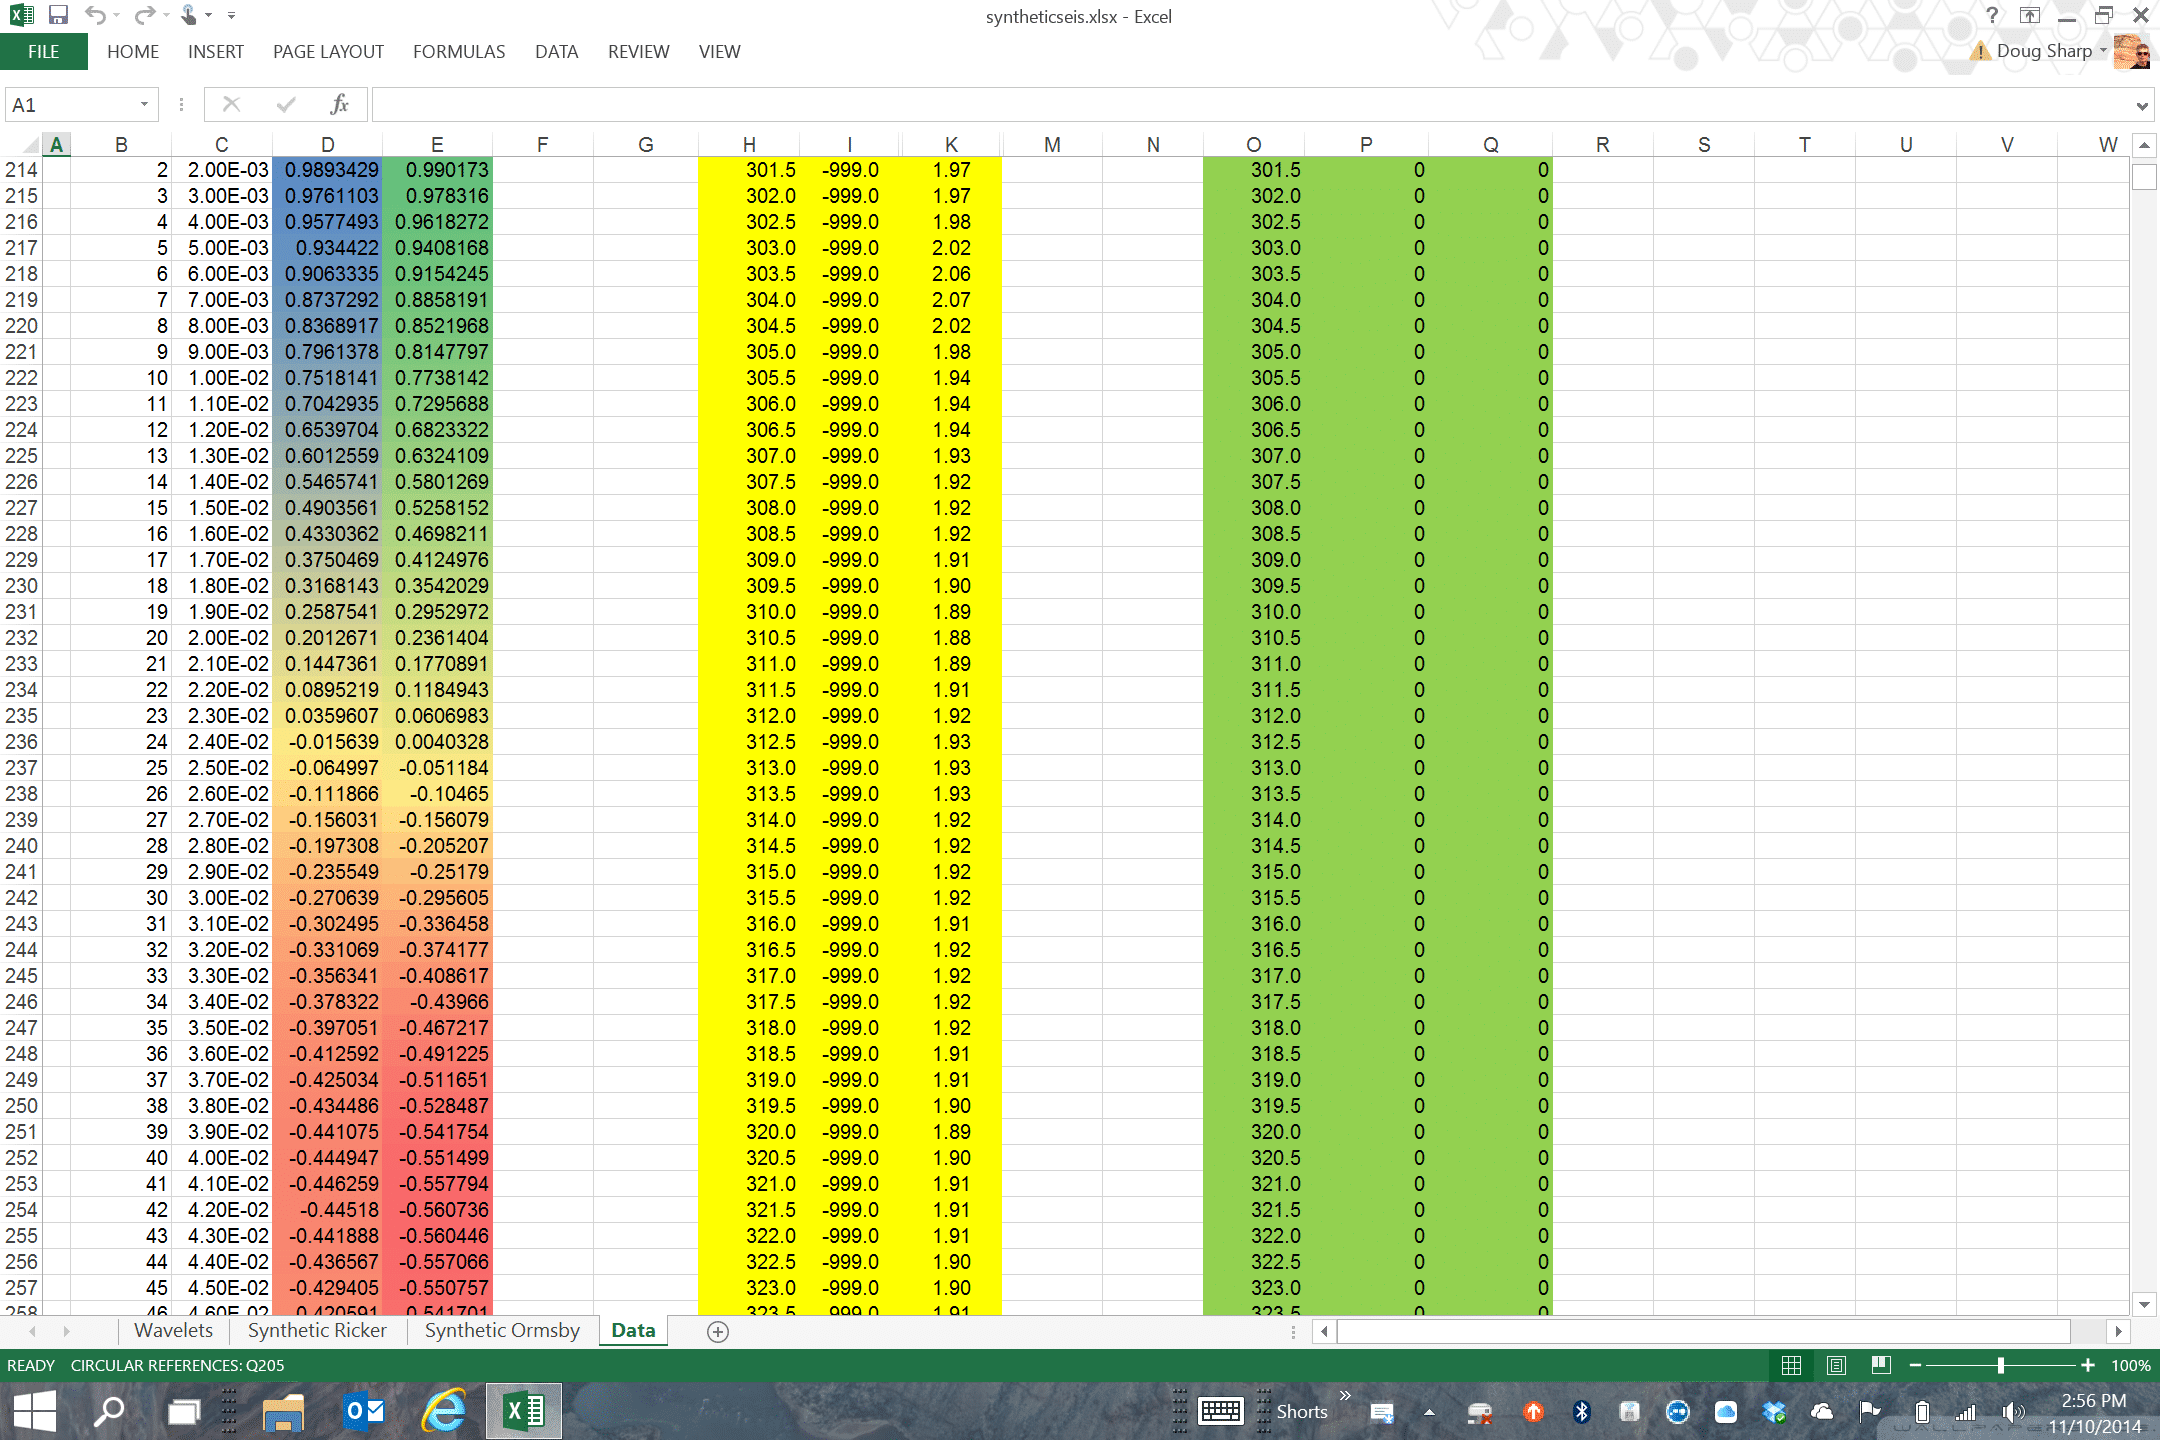Switch to the Synthetic Ricker sheet tab

point(317,1331)
